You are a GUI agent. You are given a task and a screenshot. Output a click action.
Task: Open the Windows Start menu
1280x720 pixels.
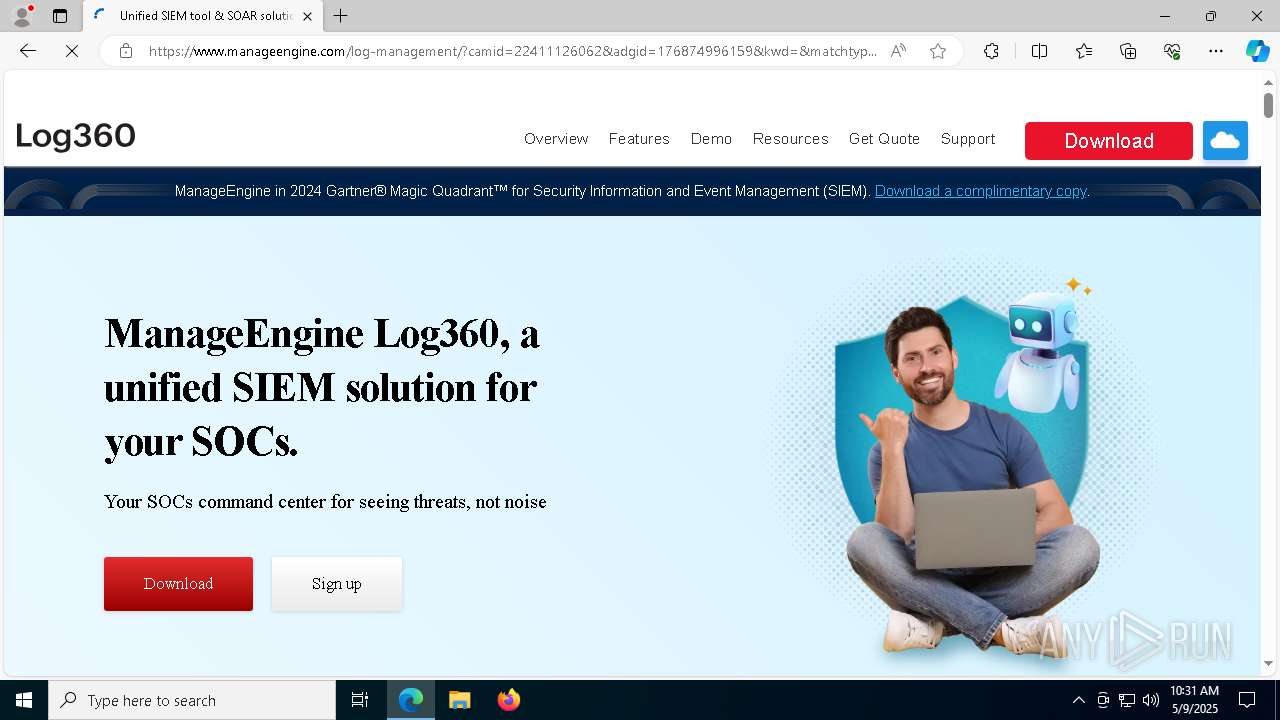pos(24,700)
